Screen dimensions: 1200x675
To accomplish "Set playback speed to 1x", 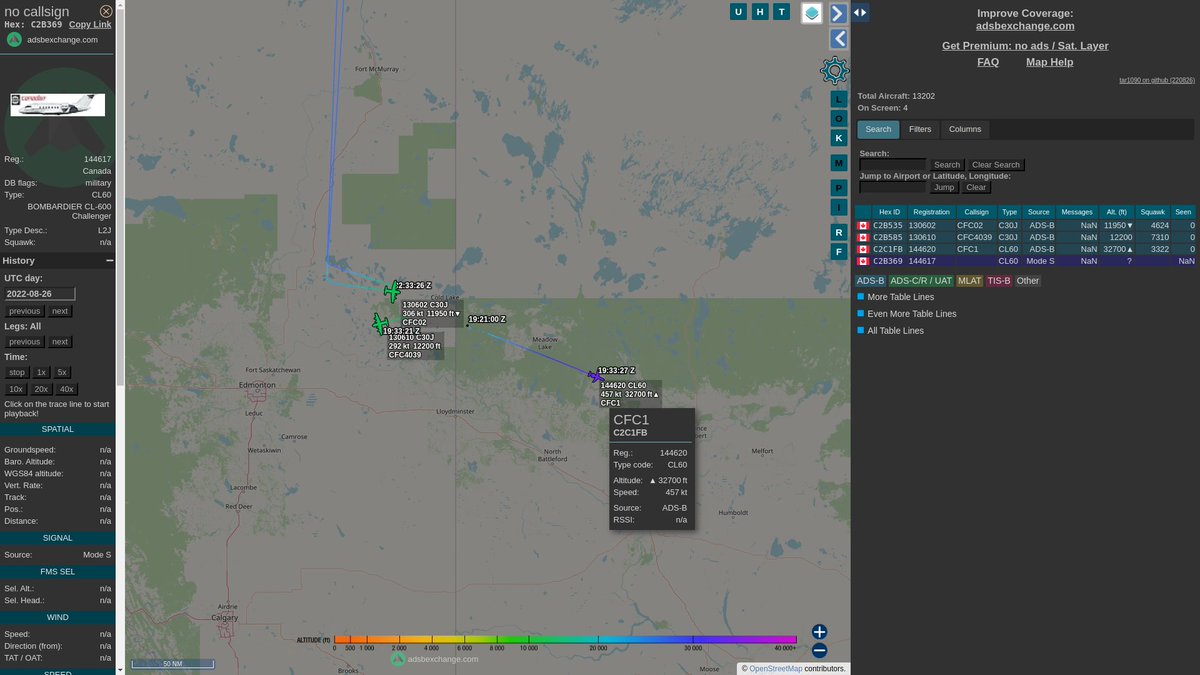I will point(41,372).
